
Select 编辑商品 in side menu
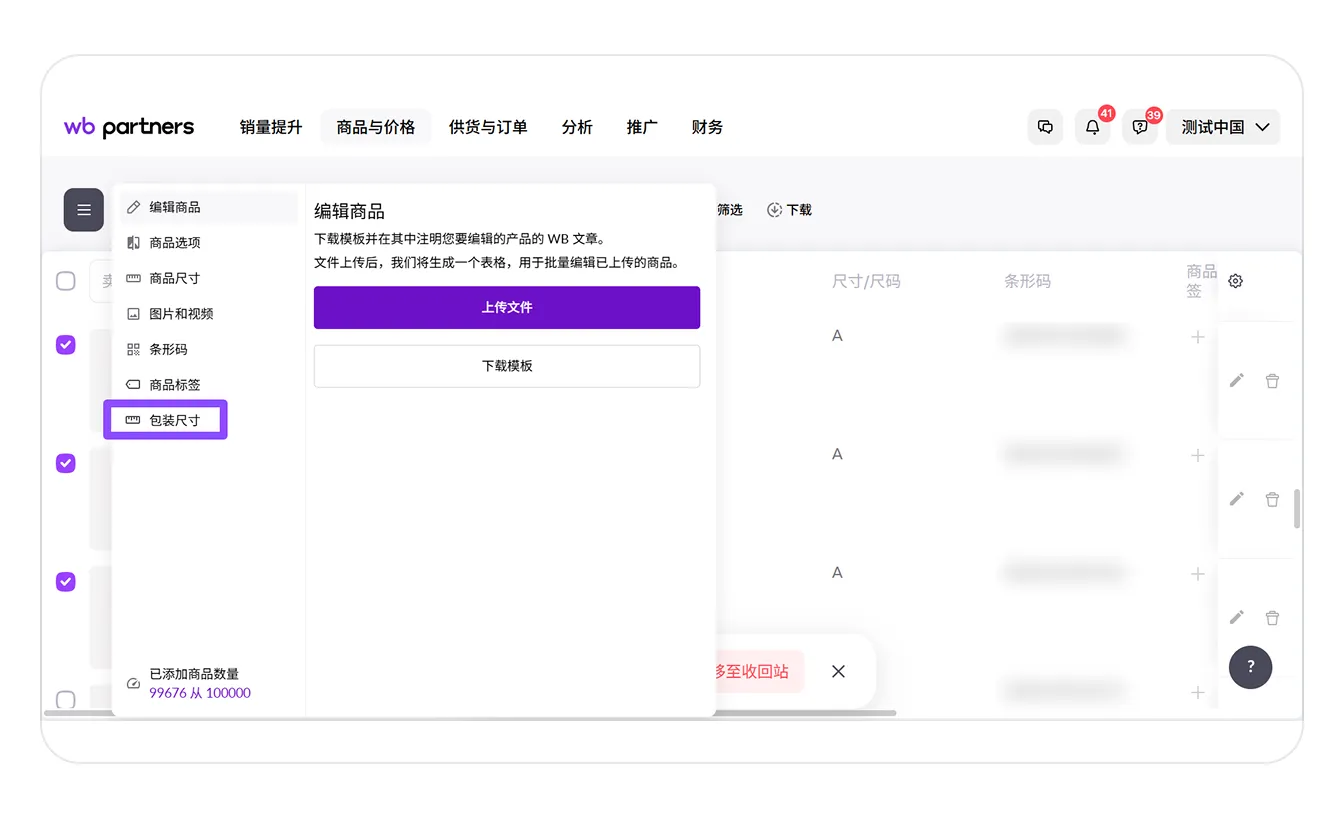[209, 207]
